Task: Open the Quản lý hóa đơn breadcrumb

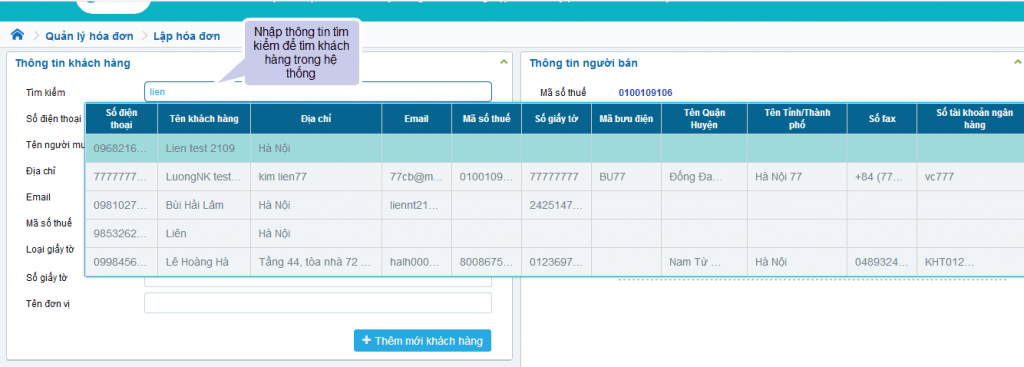Action: tap(89, 36)
